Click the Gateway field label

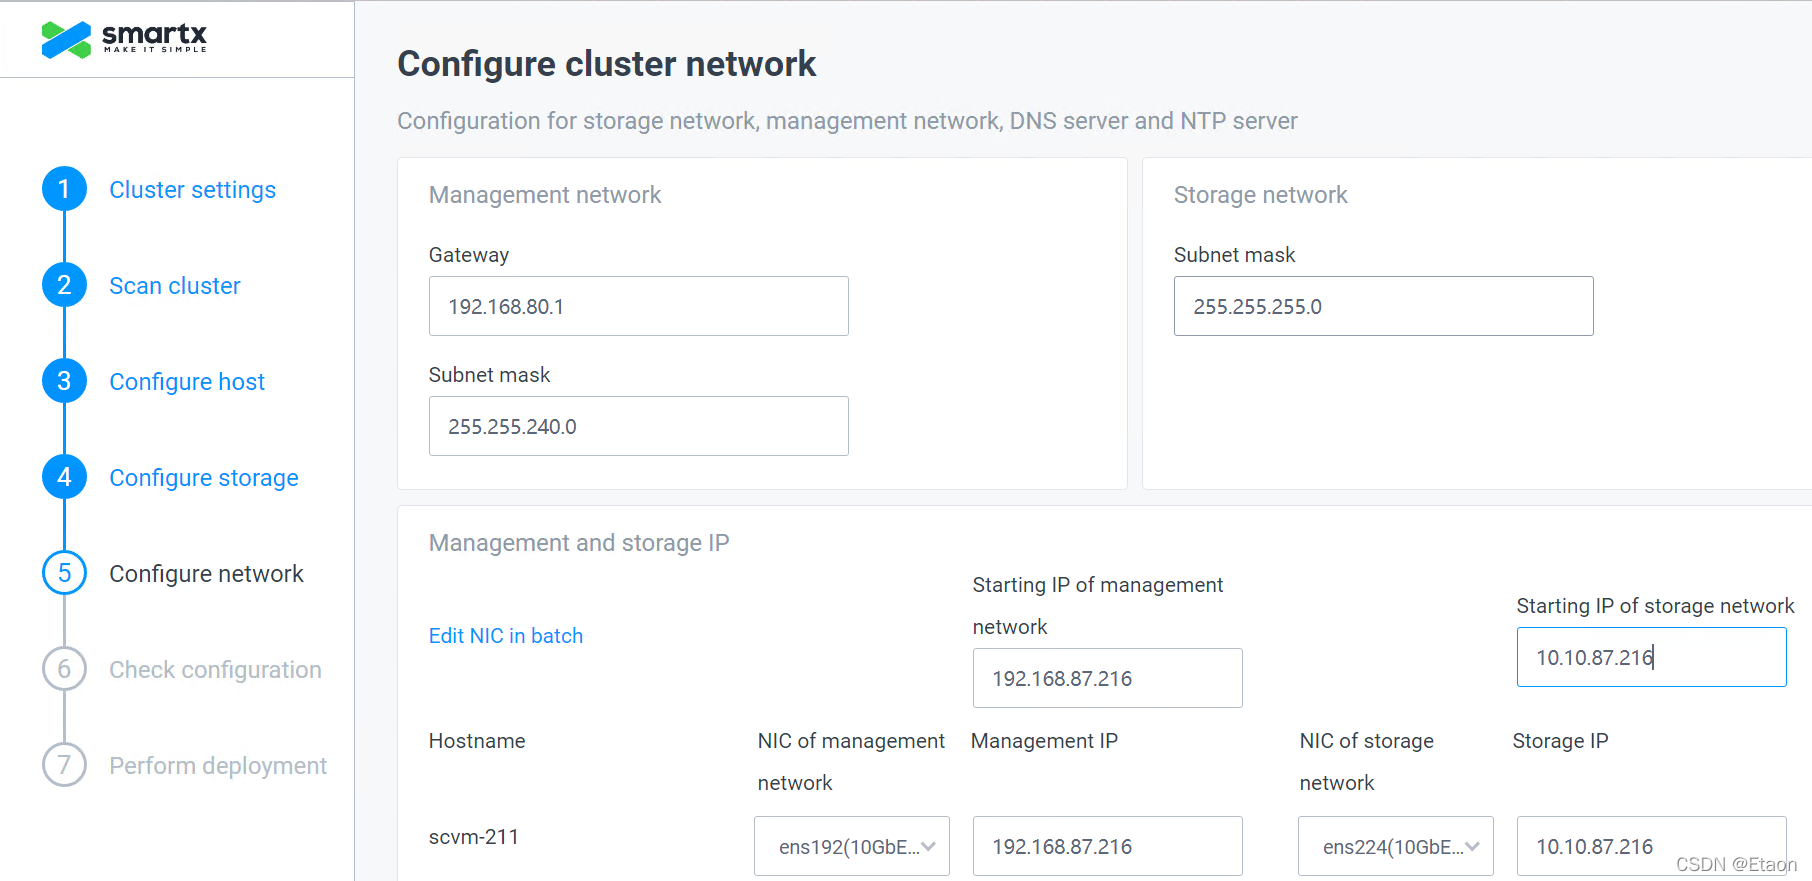pyautogui.click(x=469, y=255)
